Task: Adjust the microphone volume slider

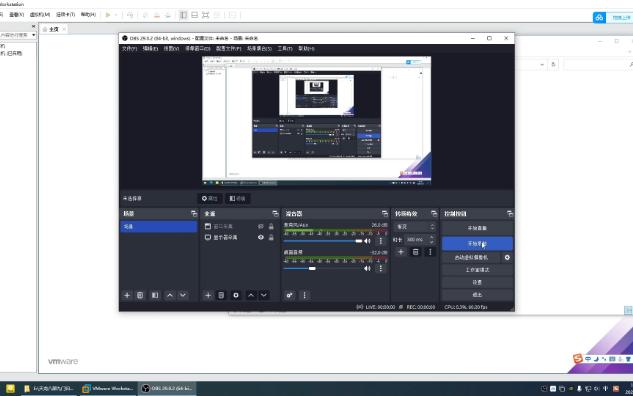Action: point(323,241)
